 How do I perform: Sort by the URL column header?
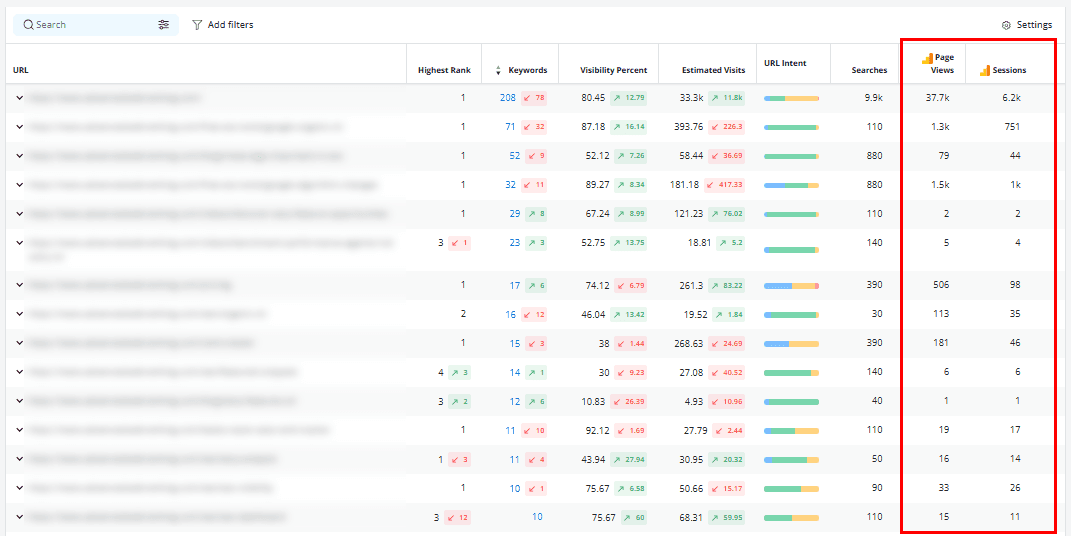[20, 70]
